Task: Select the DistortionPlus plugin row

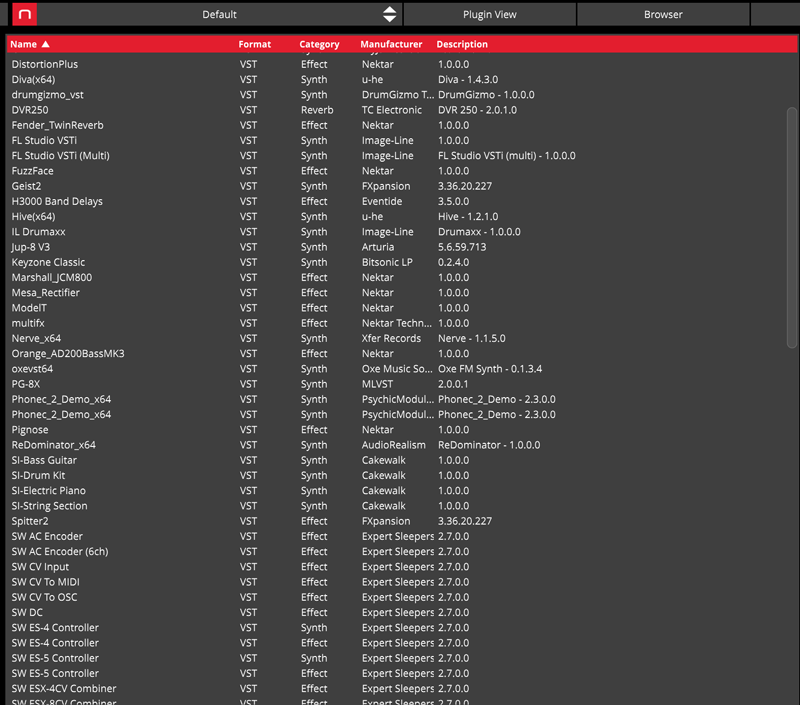Action: click(402, 64)
